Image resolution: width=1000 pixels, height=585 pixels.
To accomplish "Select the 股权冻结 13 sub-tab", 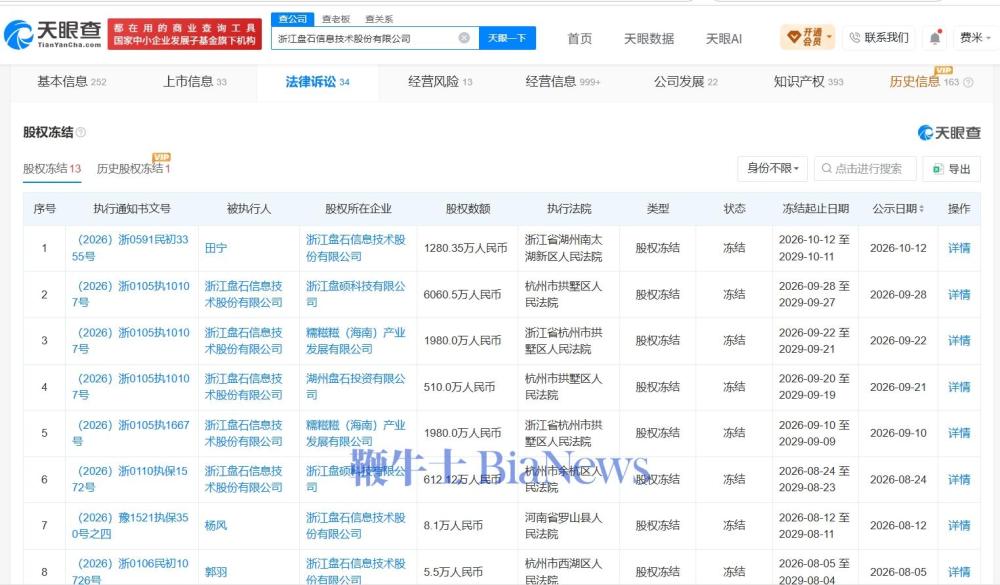I will (52, 169).
